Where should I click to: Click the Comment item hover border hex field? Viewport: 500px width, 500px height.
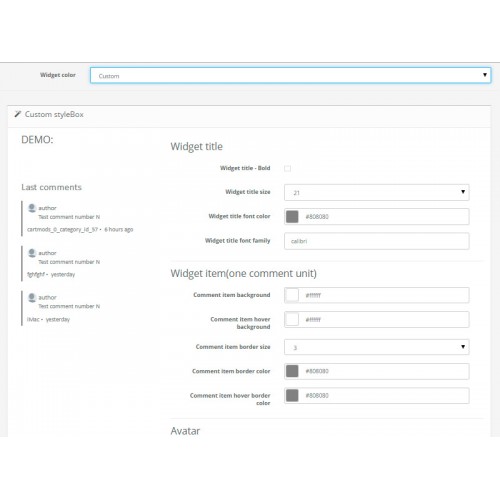click(384, 395)
